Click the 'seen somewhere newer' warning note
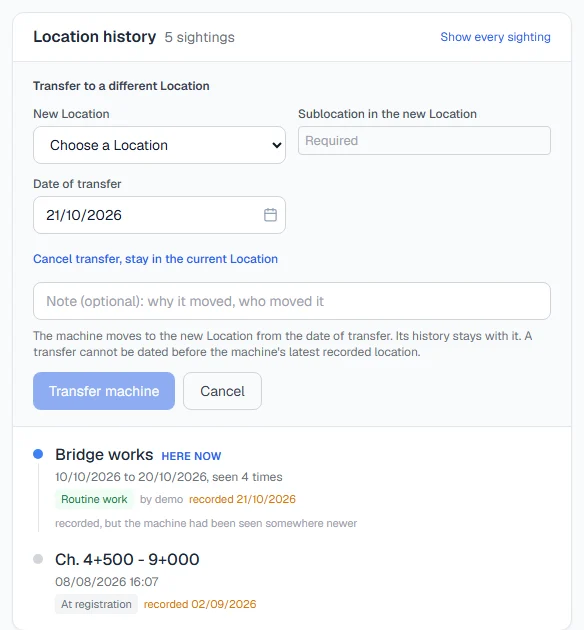 [x=206, y=523]
